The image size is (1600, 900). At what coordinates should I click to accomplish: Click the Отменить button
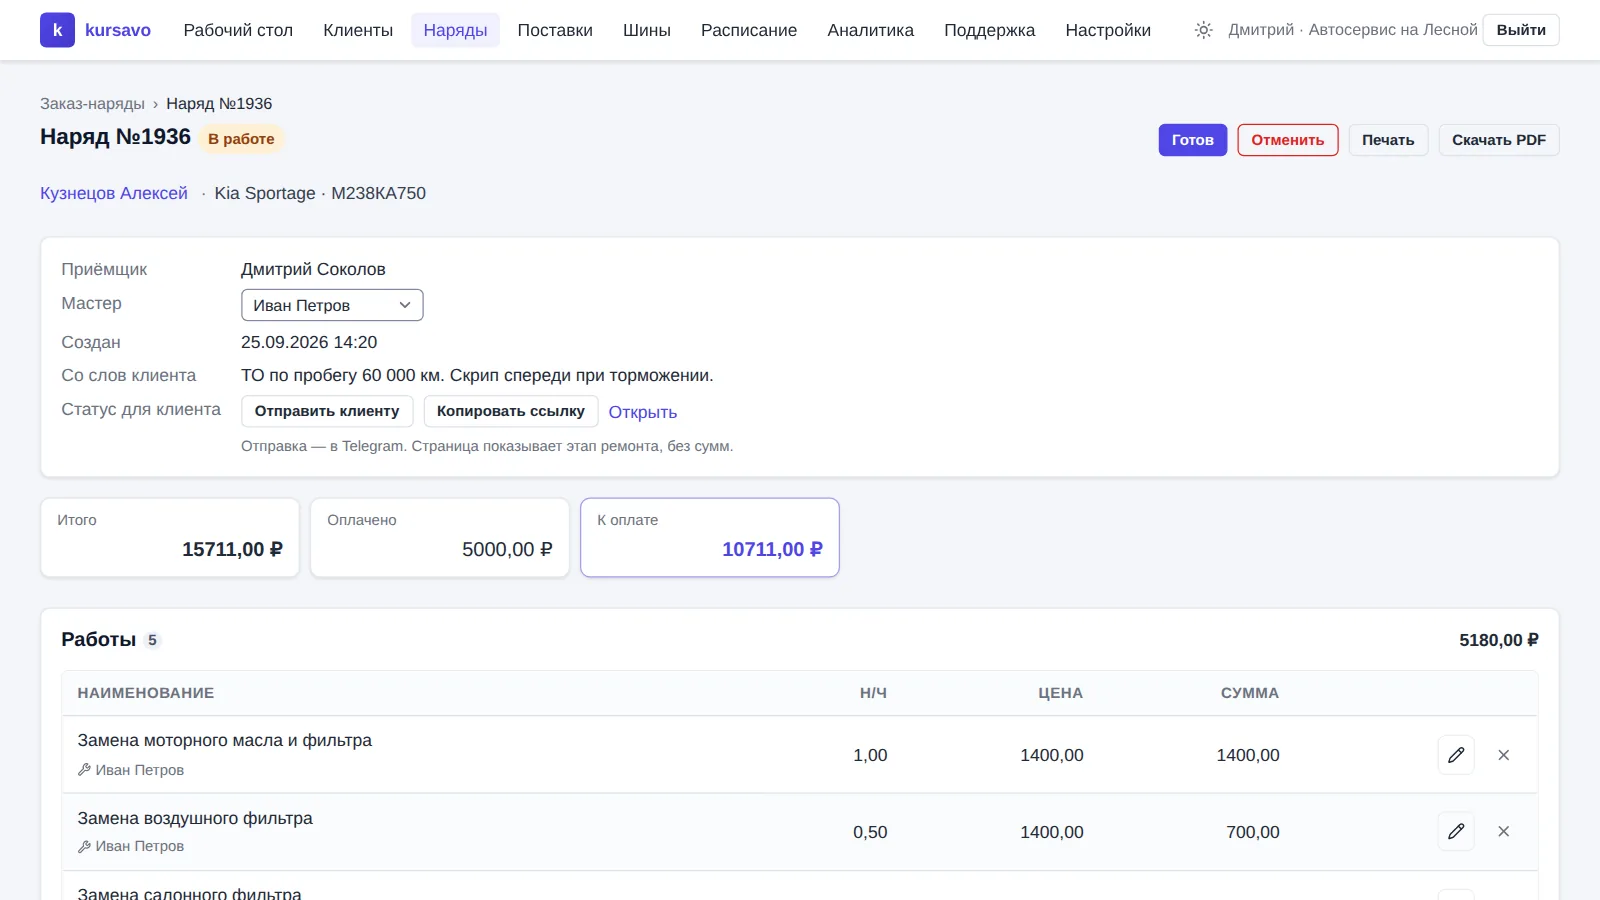[x=1288, y=140]
